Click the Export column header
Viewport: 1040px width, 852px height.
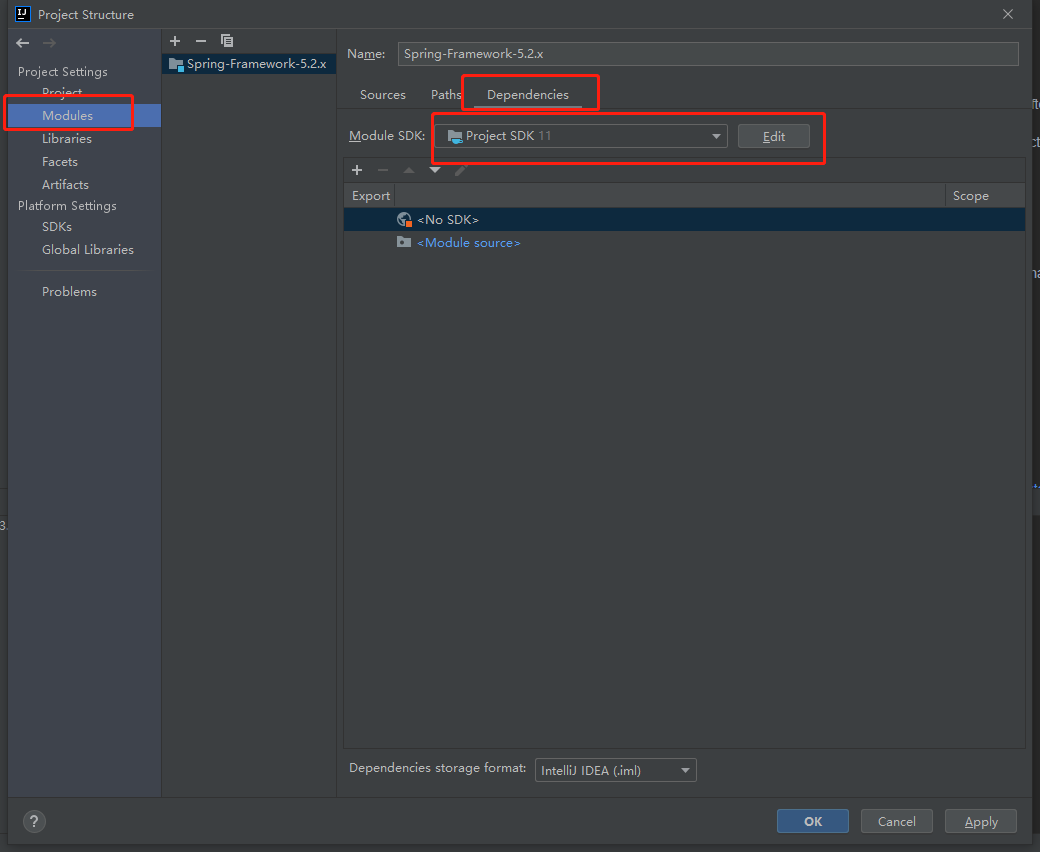[x=371, y=196]
